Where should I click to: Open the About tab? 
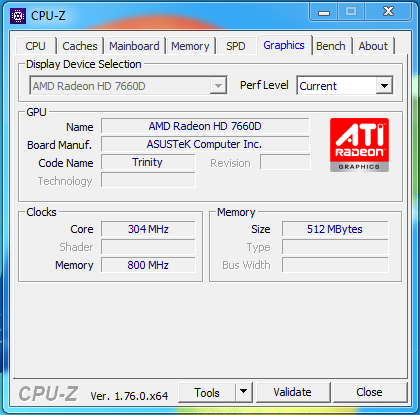[373, 46]
